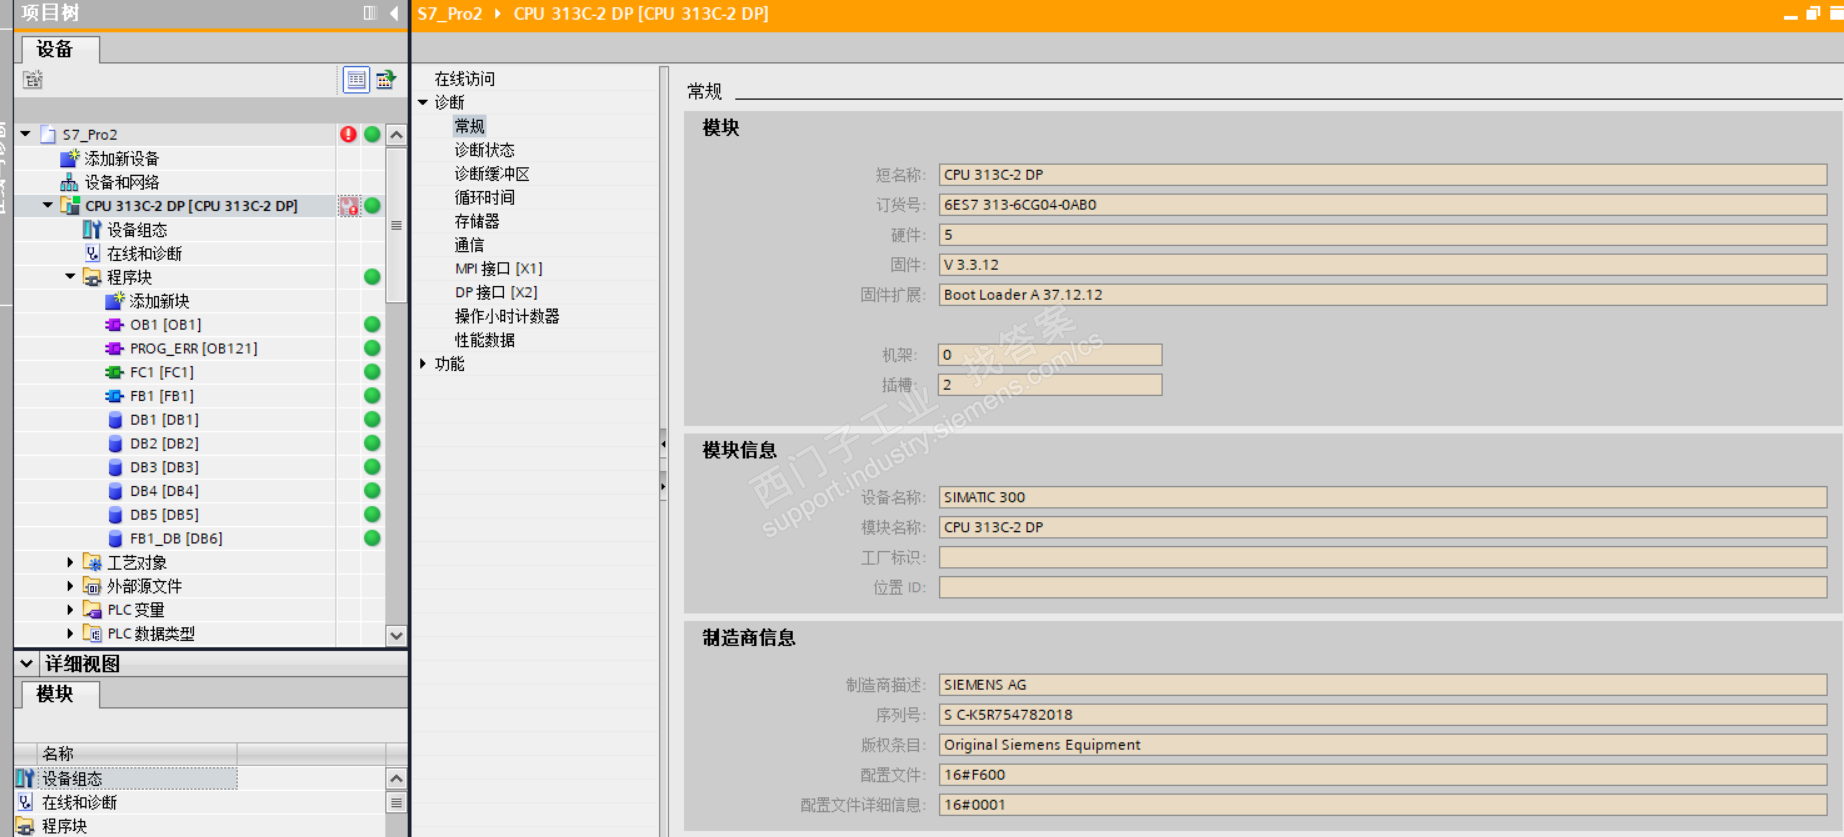Select 循环时间 diagnostics entry
Image resolution: width=1844 pixels, height=837 pixels.
coord(485,198)
